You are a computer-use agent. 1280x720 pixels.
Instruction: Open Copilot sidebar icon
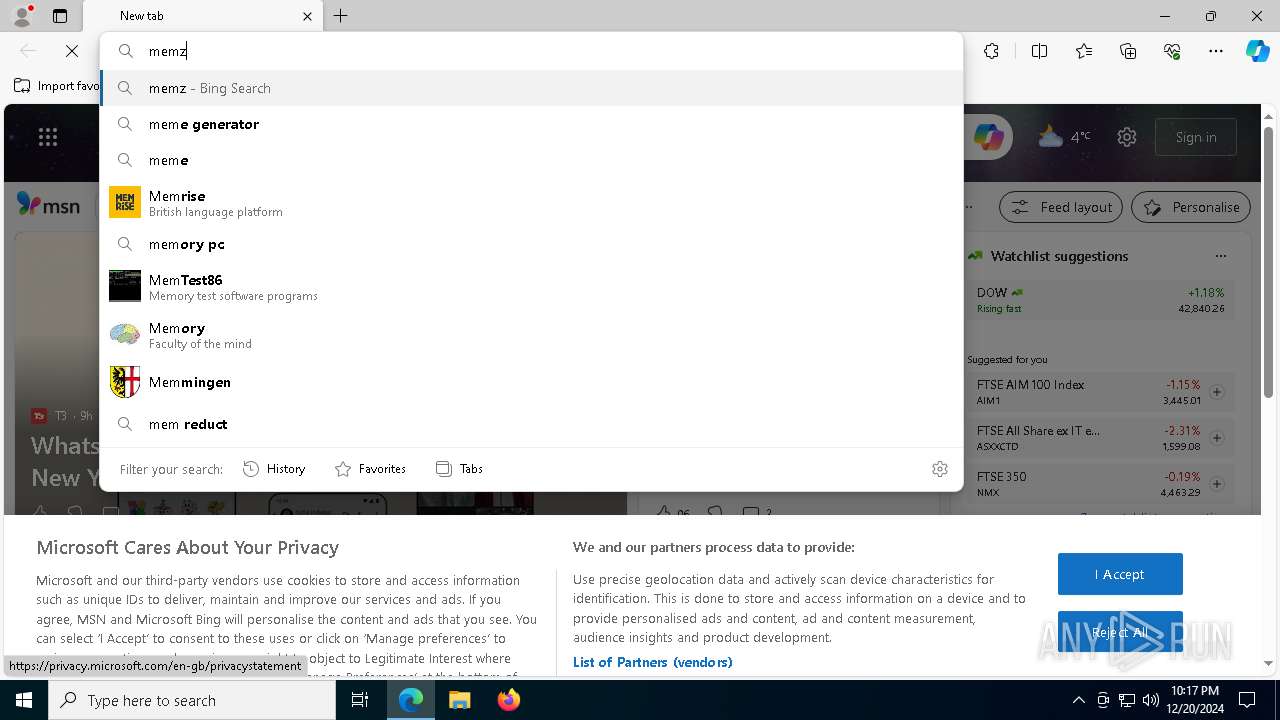tap(1258, 51)
